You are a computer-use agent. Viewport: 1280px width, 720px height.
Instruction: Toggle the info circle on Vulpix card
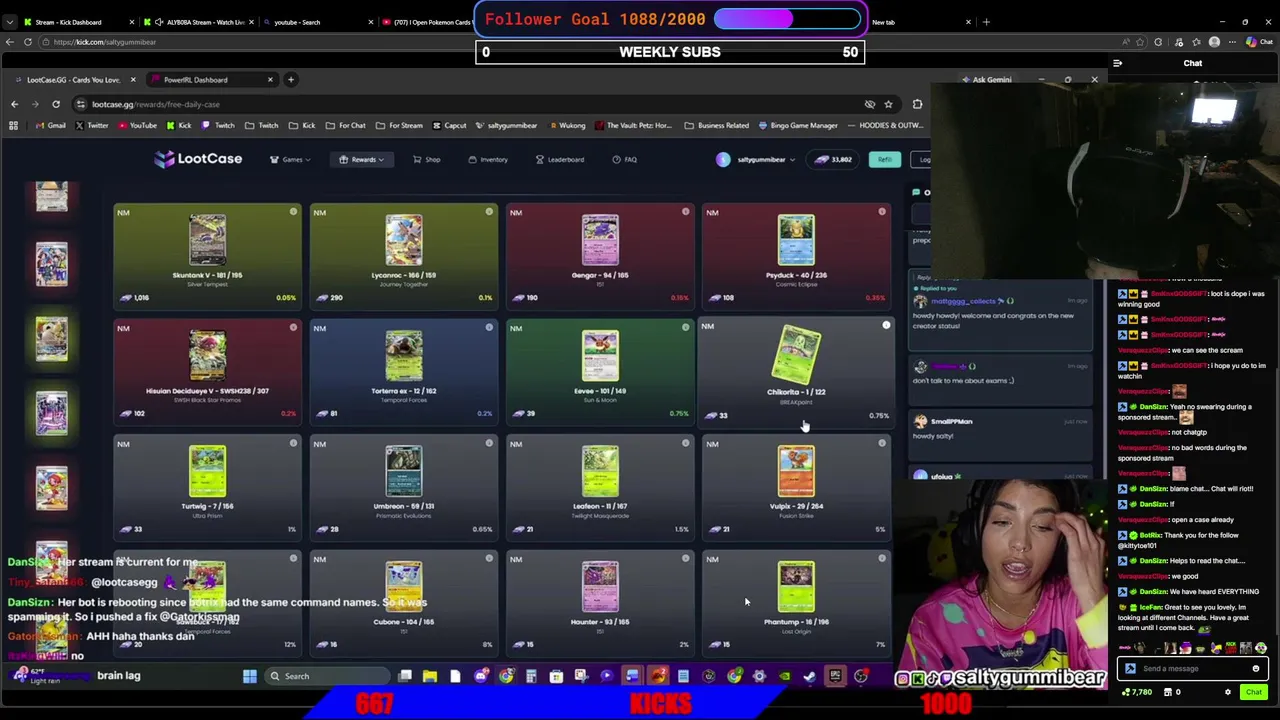click(x=882, y=443)
